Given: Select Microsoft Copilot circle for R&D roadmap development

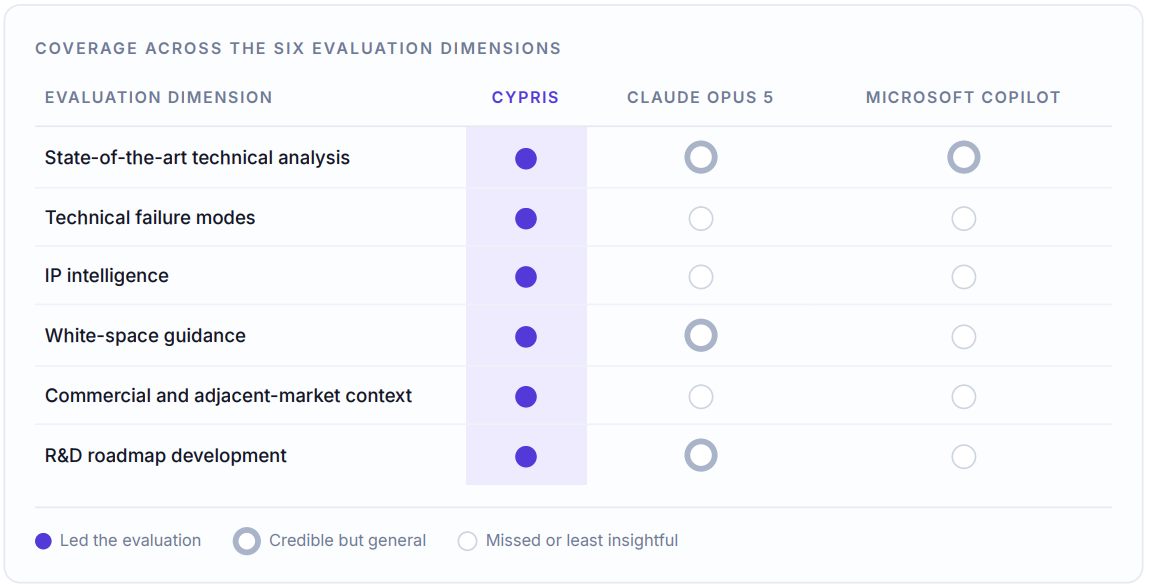Looking at the screenshot, I should [x=964, y=457].
